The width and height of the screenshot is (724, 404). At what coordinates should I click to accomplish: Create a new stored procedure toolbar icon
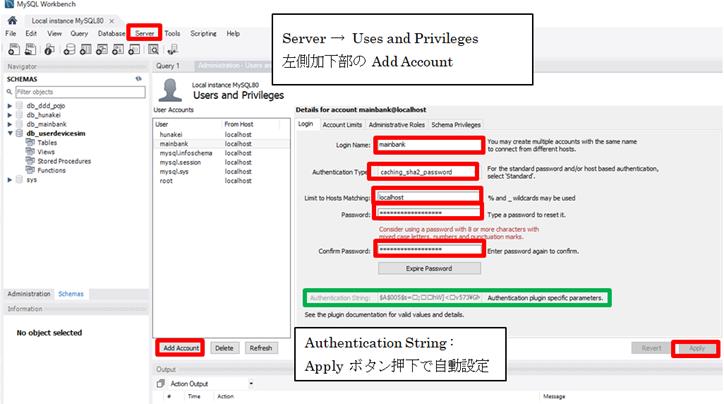point(118,49)
